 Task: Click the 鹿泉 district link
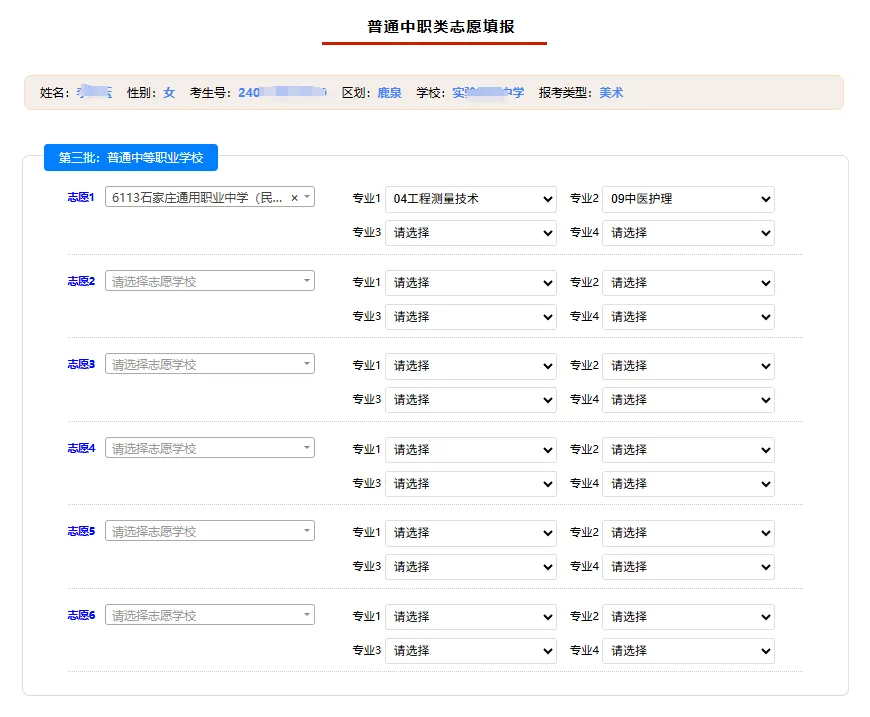pyautogui.click(x=390, y=93)
